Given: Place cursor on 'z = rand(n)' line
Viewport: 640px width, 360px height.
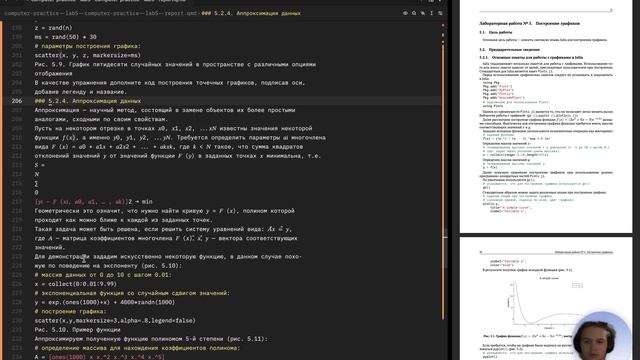Looking at the screenshot, I should [53, 28].
